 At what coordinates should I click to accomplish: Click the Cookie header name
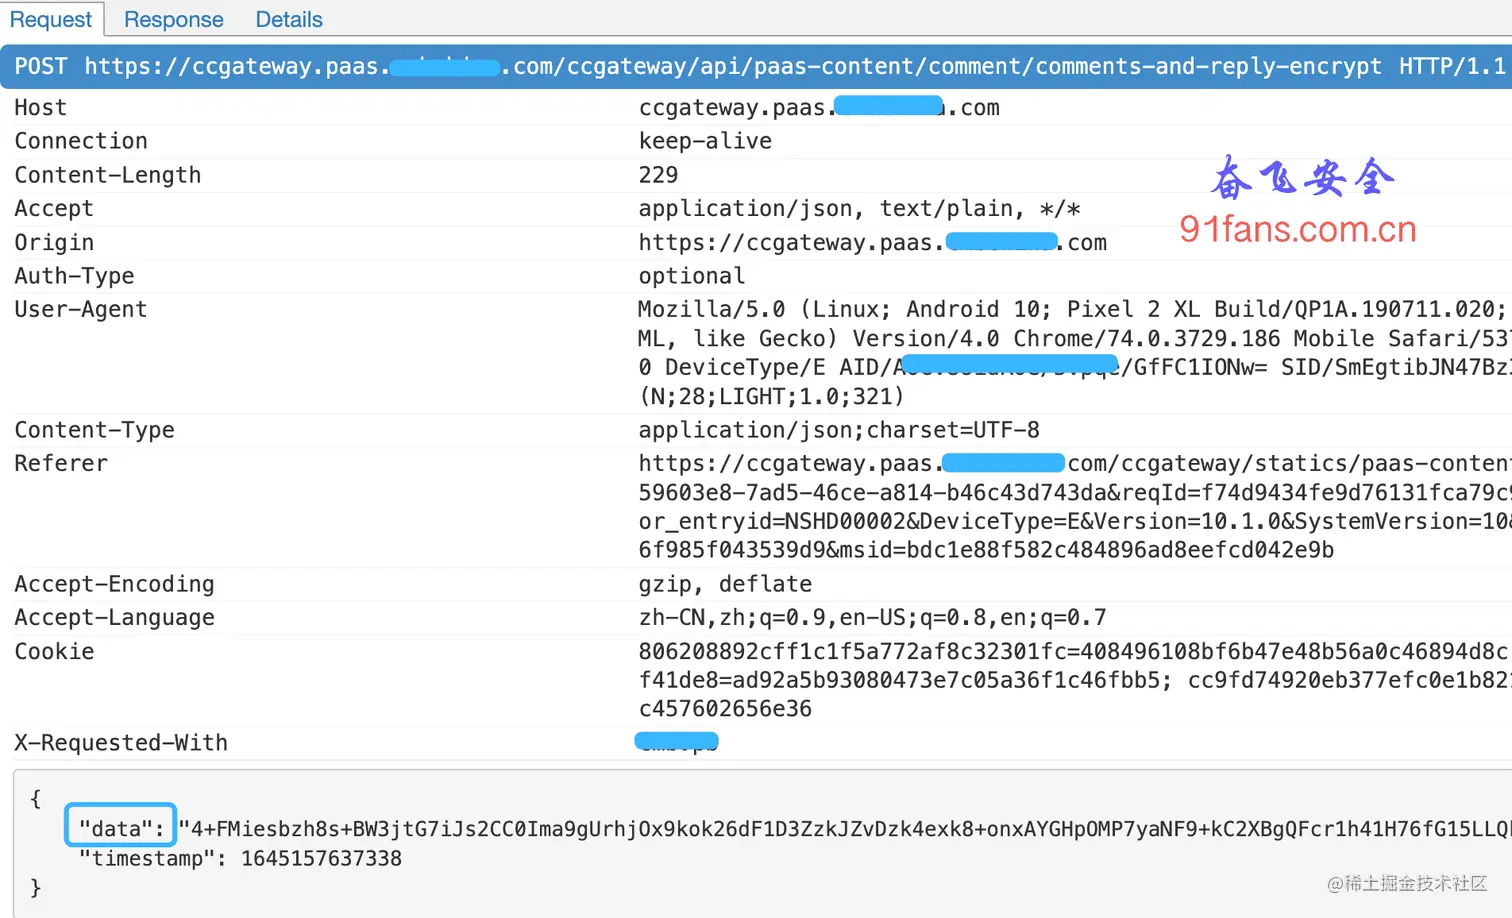coord(54,651)
